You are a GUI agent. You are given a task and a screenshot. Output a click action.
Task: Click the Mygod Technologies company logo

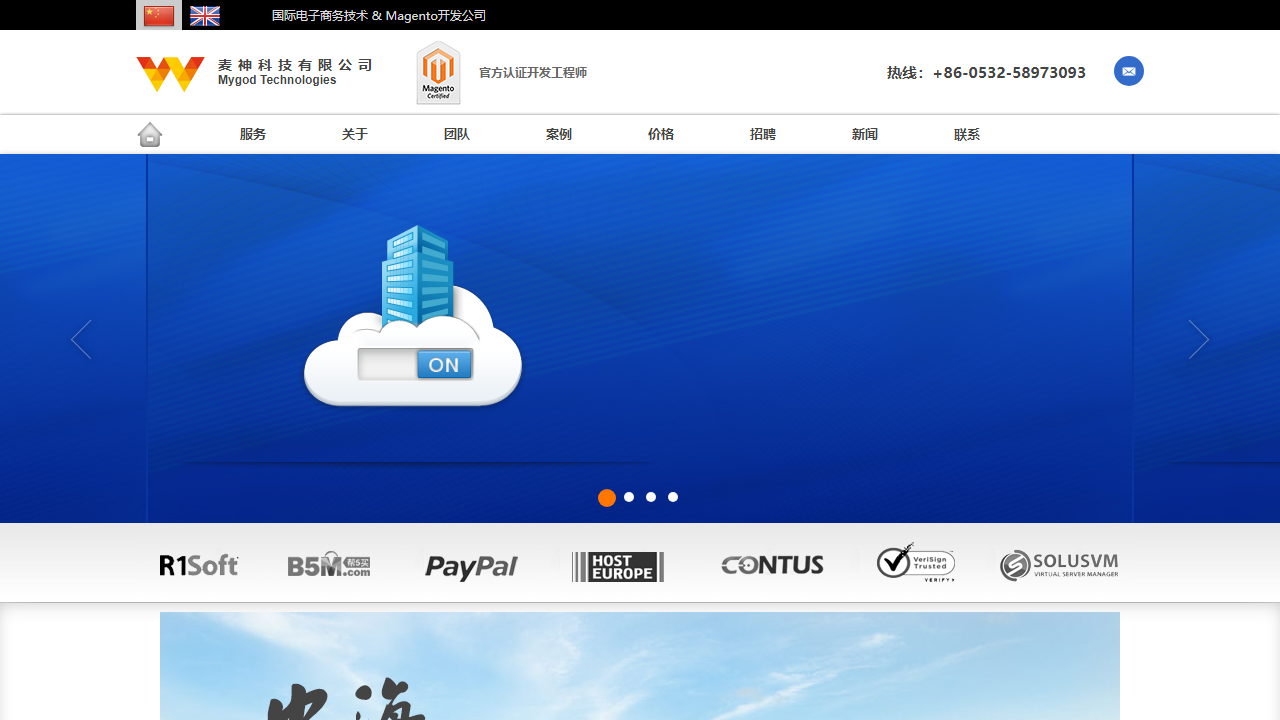click(x=254, y=73)
